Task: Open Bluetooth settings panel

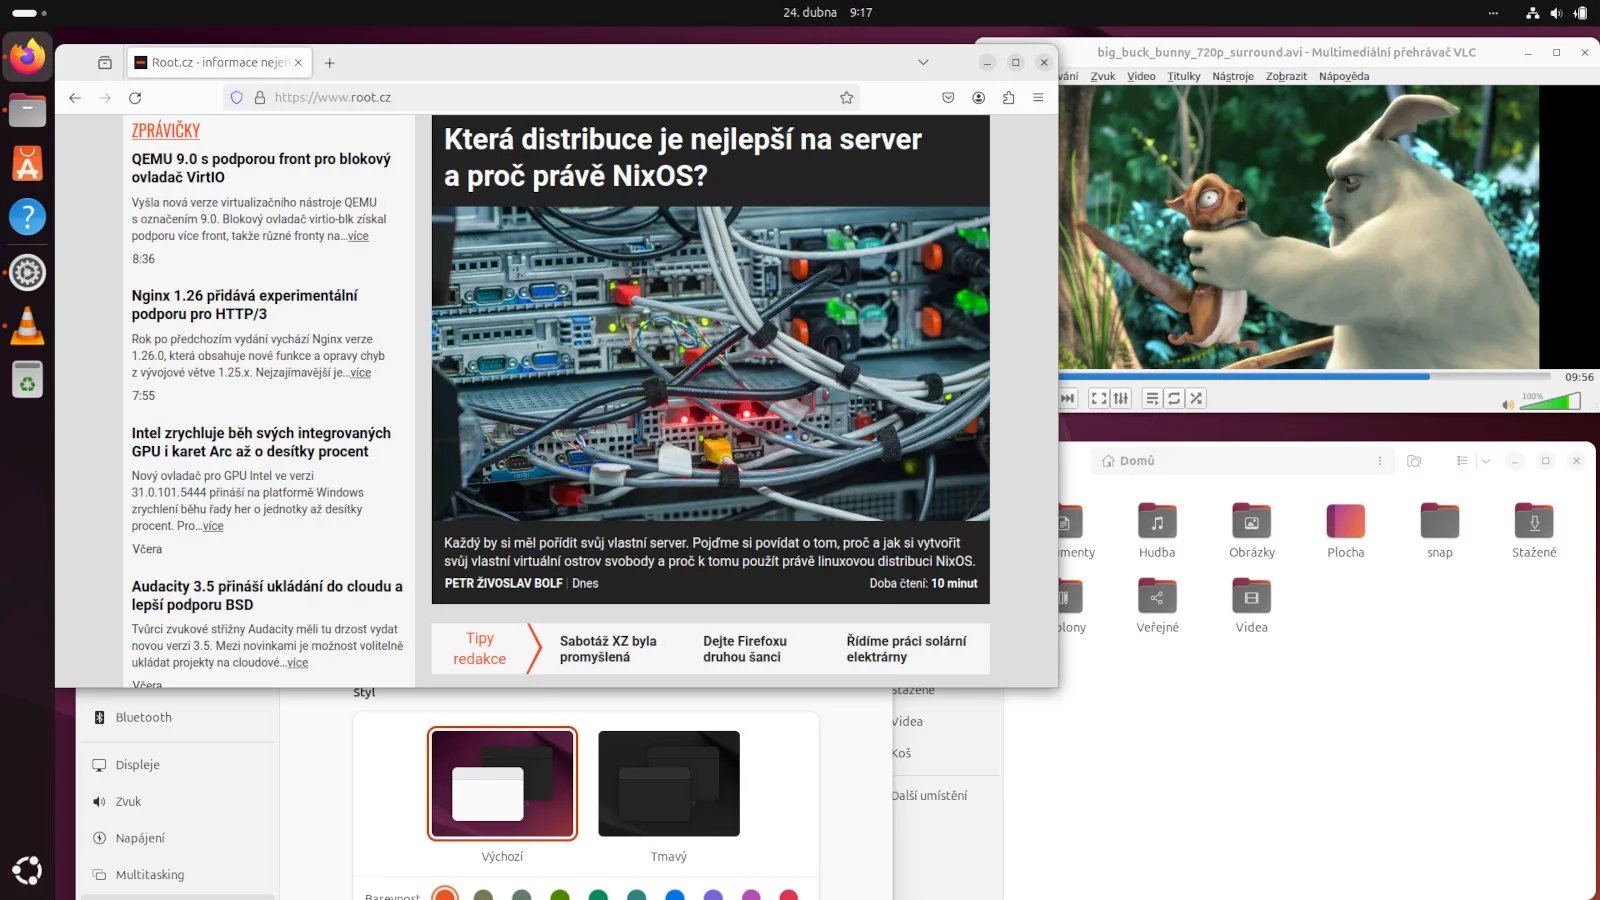Action: pyautogui.click(x=178, y=717)
